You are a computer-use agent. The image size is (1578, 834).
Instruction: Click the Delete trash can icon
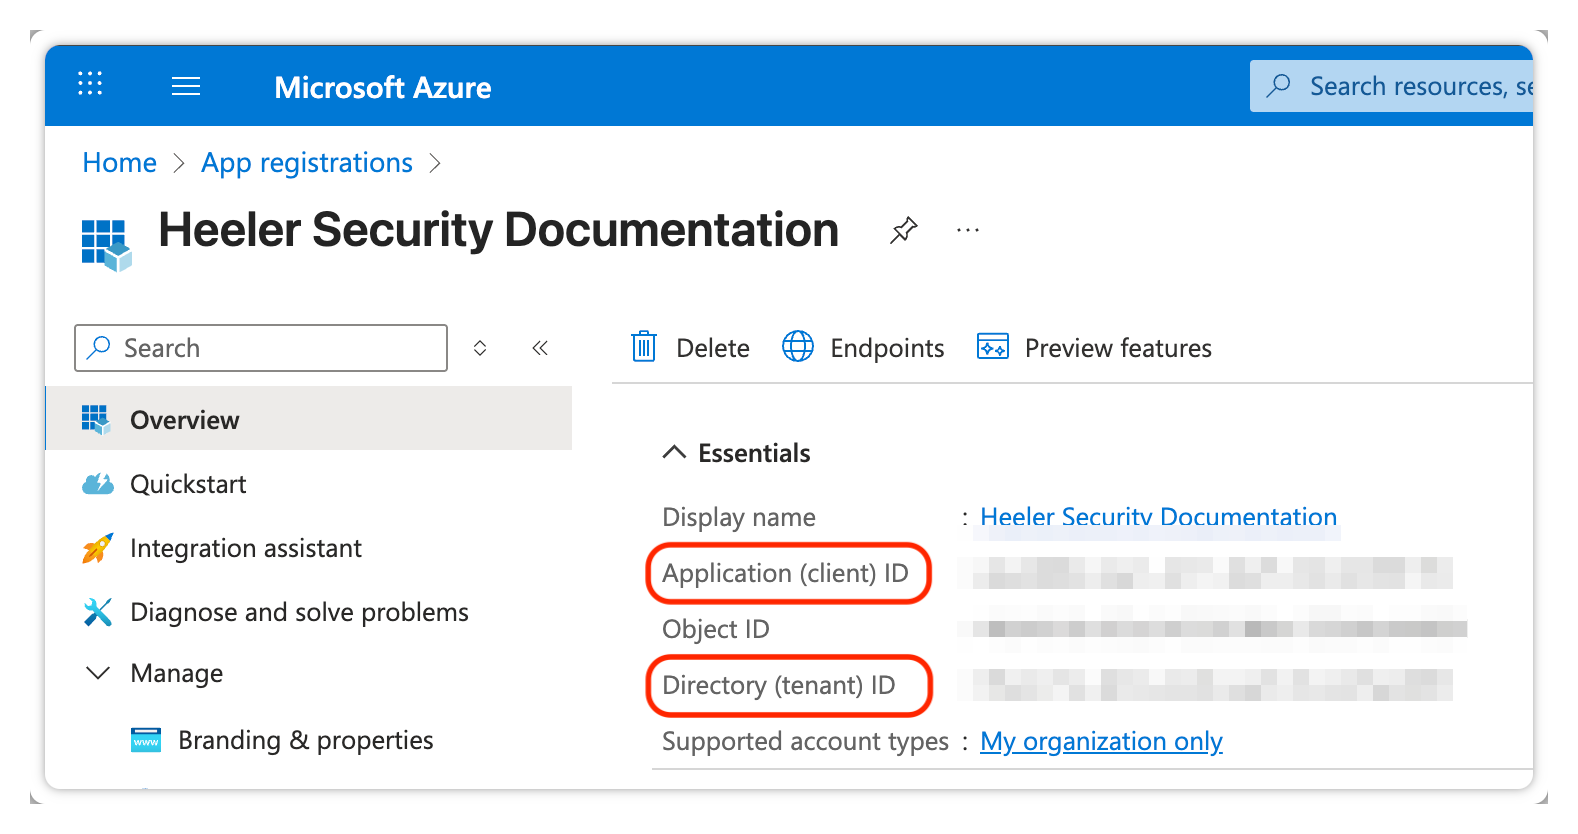(x=644, y=347)
